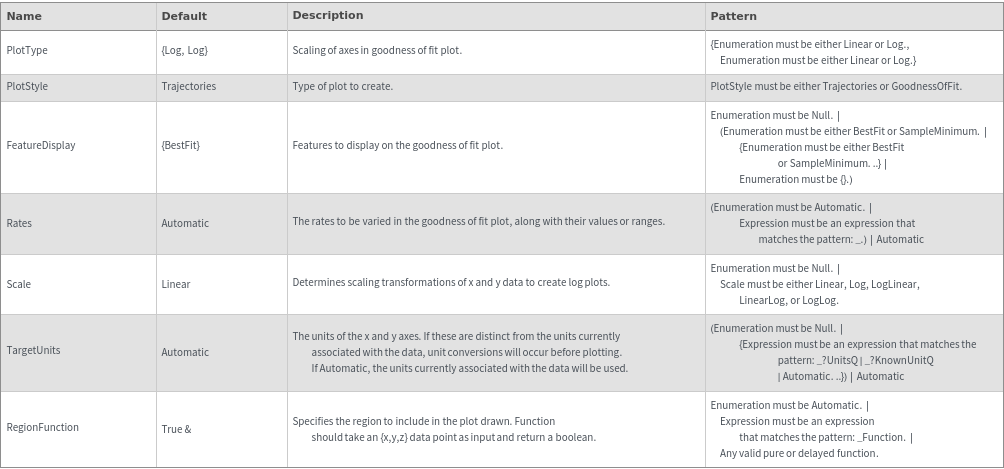Select the Scale option name
This screenshot has height=469, width=1004.
coord(19,284)
